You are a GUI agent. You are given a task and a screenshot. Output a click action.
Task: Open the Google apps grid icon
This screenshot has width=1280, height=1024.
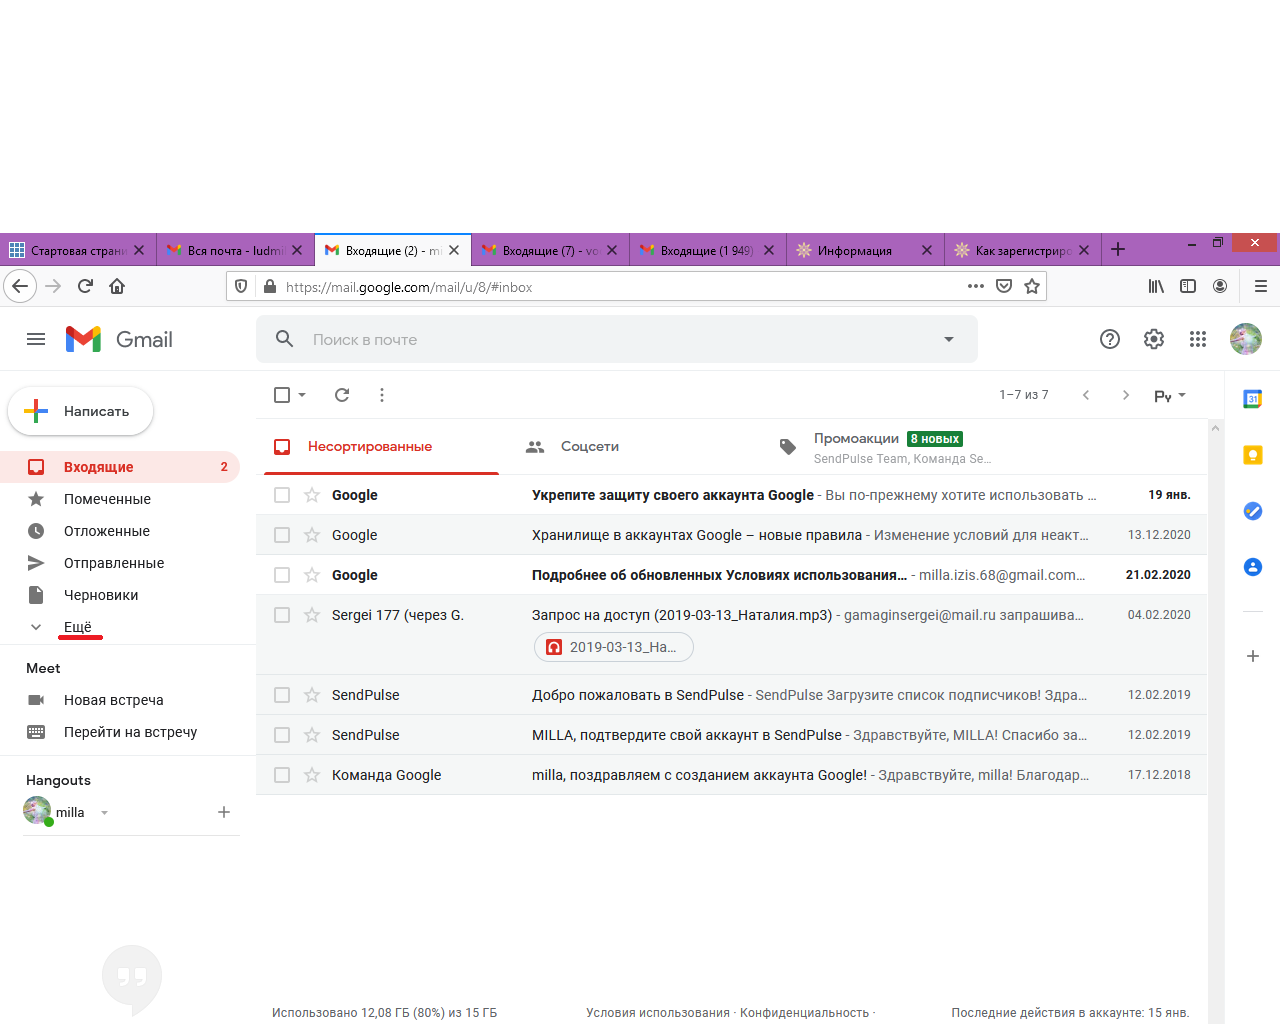coord(1198,339)
